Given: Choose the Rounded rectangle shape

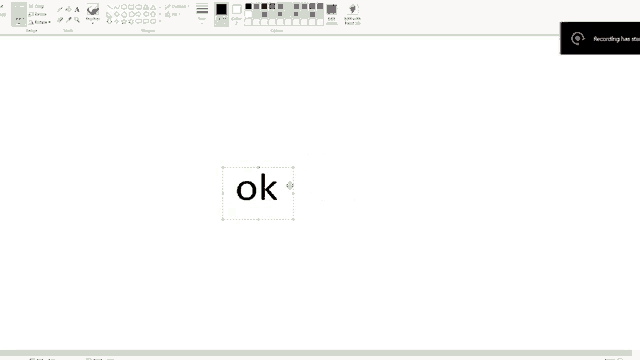Looking at the screenshot, I should tap(138, 7).
